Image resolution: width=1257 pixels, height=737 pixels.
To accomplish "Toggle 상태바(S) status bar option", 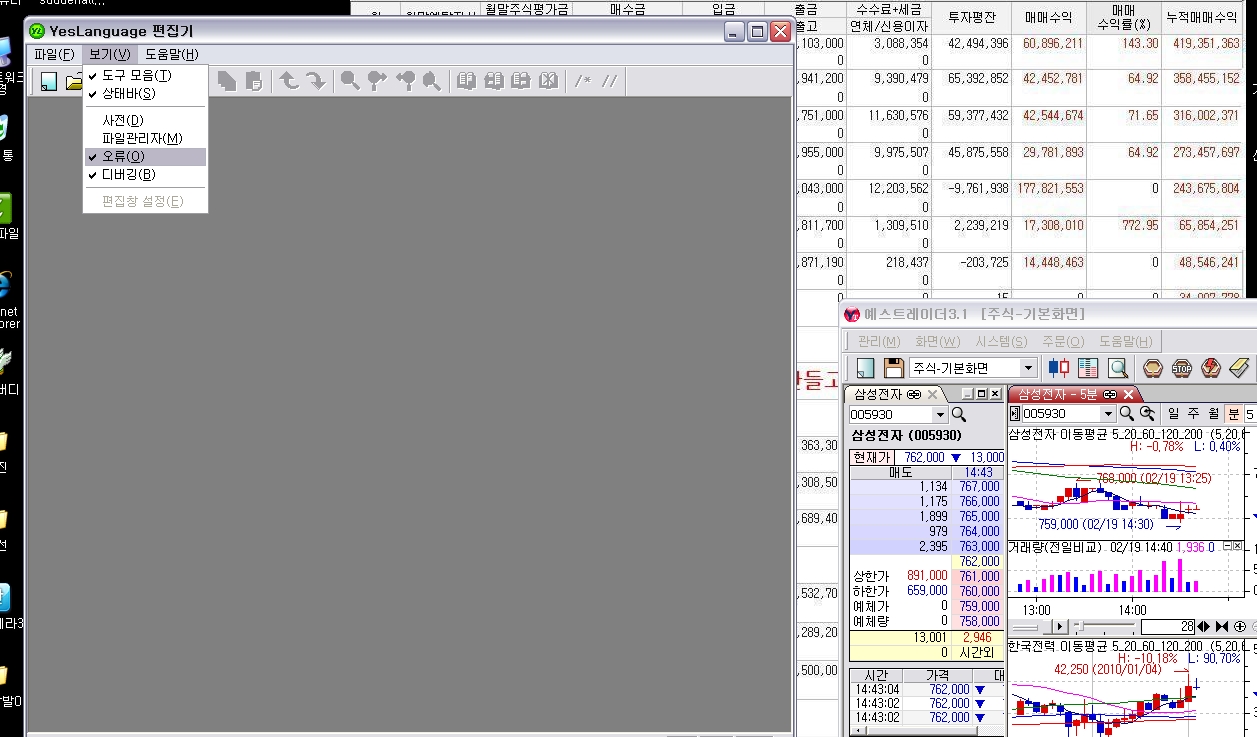I will [128, 94].
